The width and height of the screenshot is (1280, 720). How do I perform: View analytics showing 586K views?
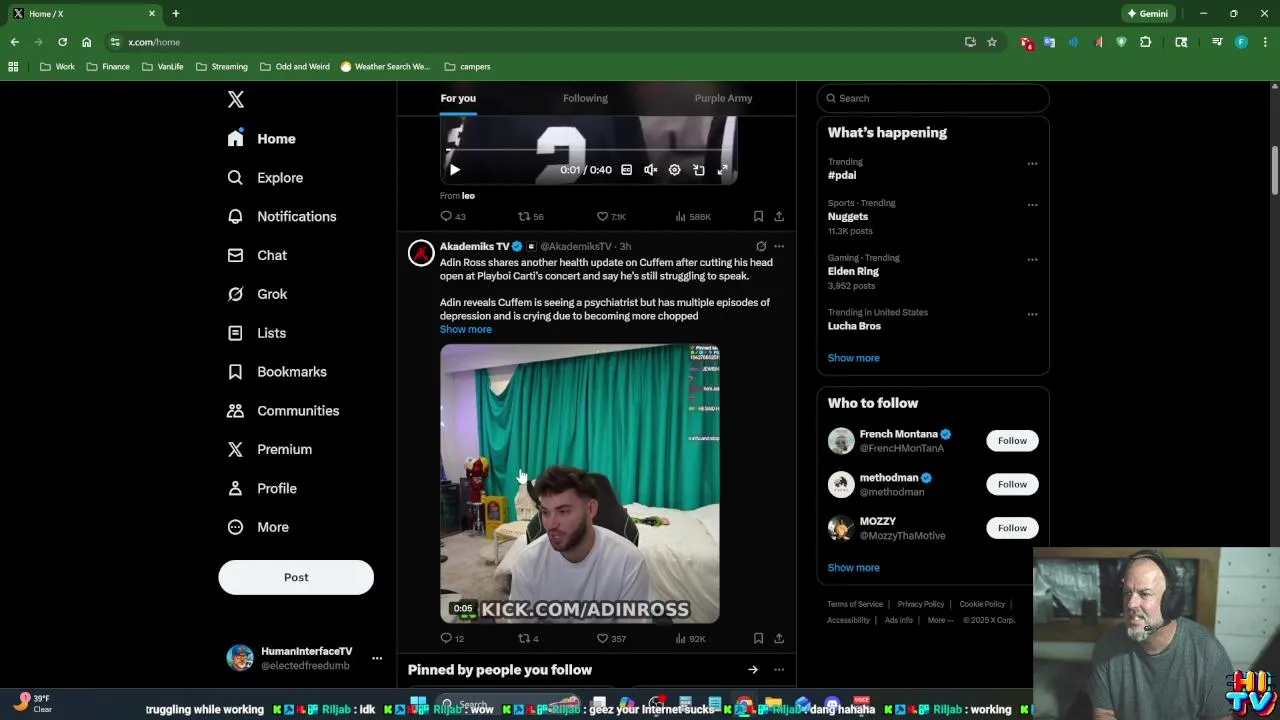693,216
